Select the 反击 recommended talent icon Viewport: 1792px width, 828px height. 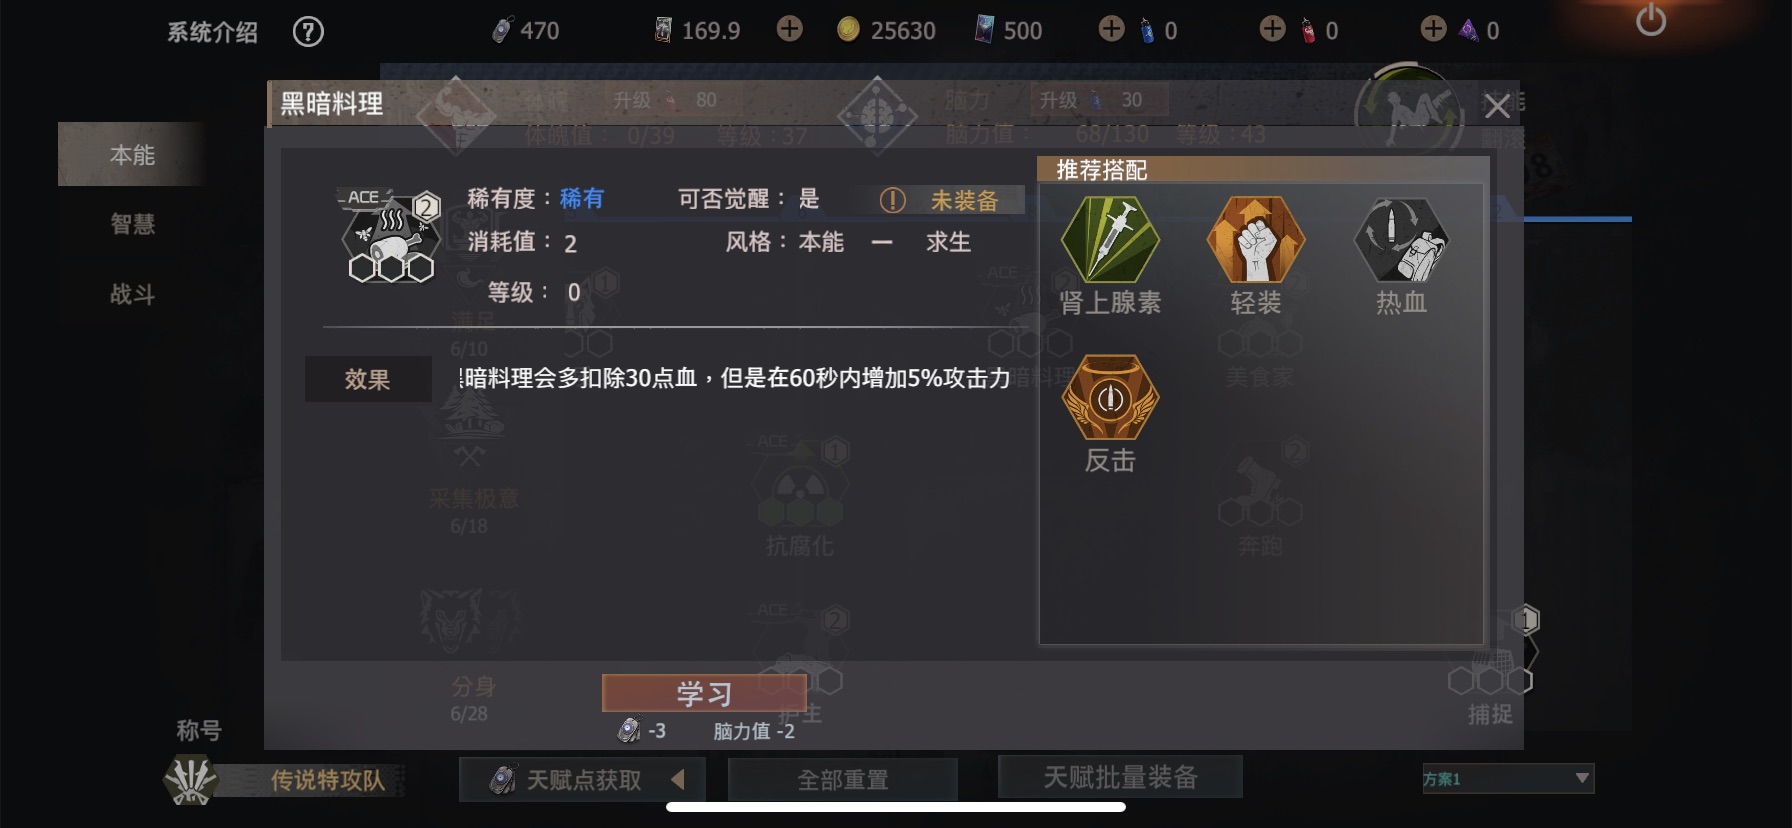[x=1110, y=398]
